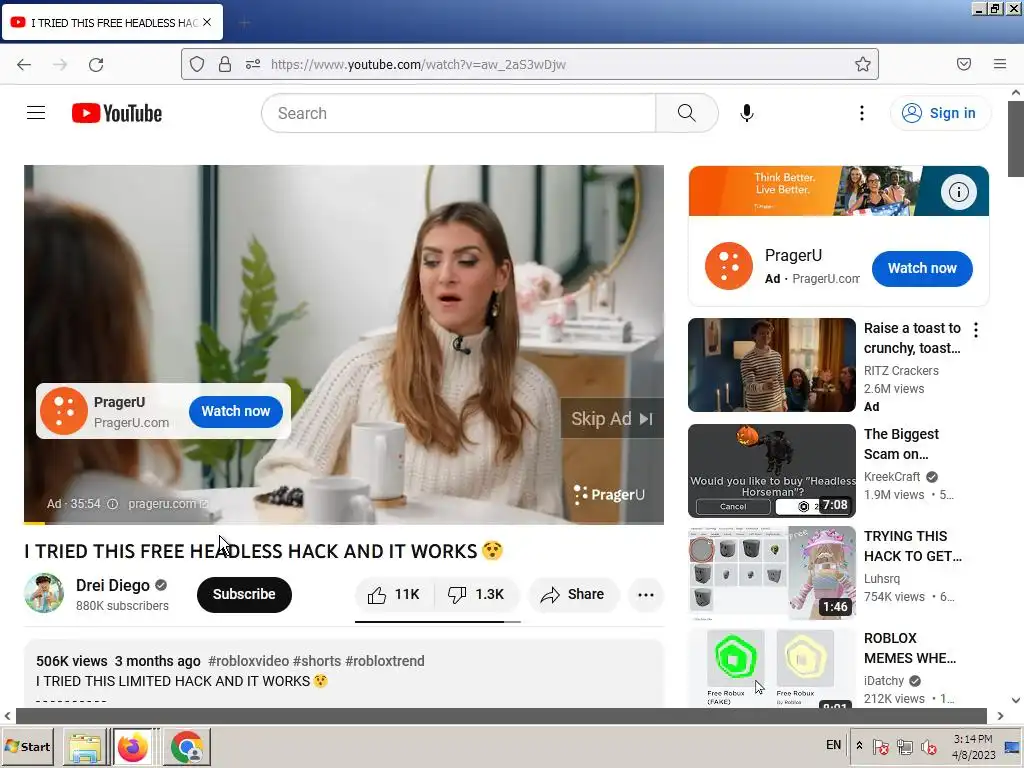Open the tracking protection shield icon
This screenshot has height=768, width=1024.
click(197, 64)
